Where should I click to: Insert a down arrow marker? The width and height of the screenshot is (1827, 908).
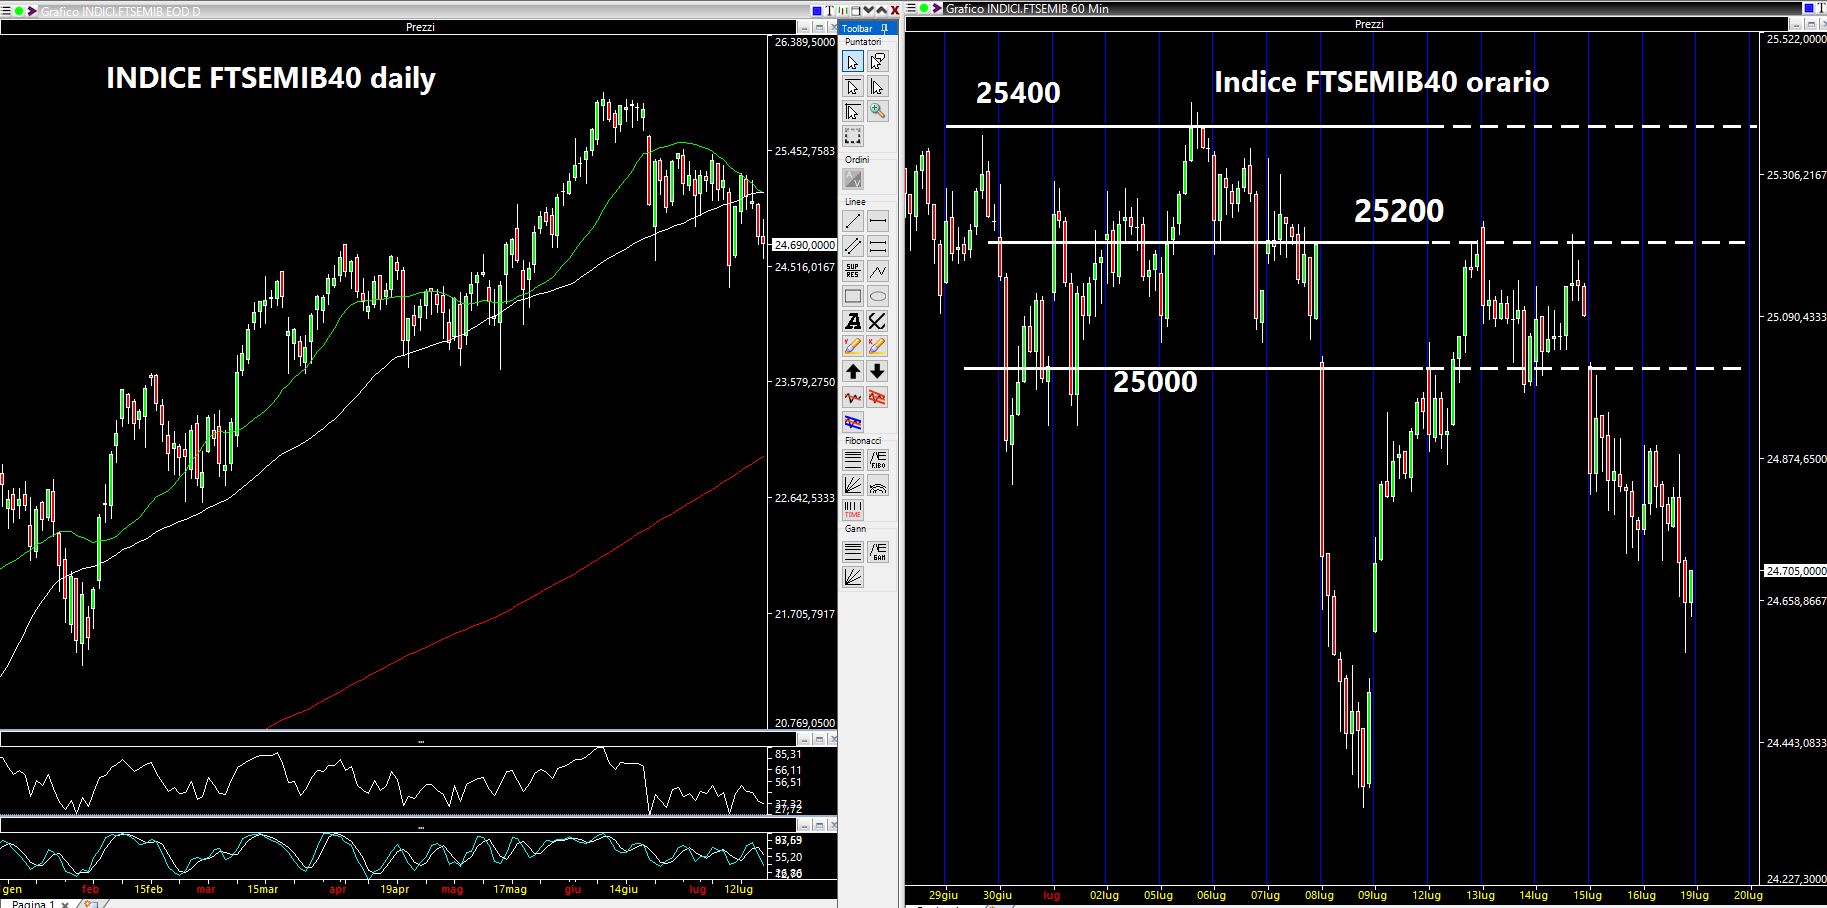click(x=878, y=371)
